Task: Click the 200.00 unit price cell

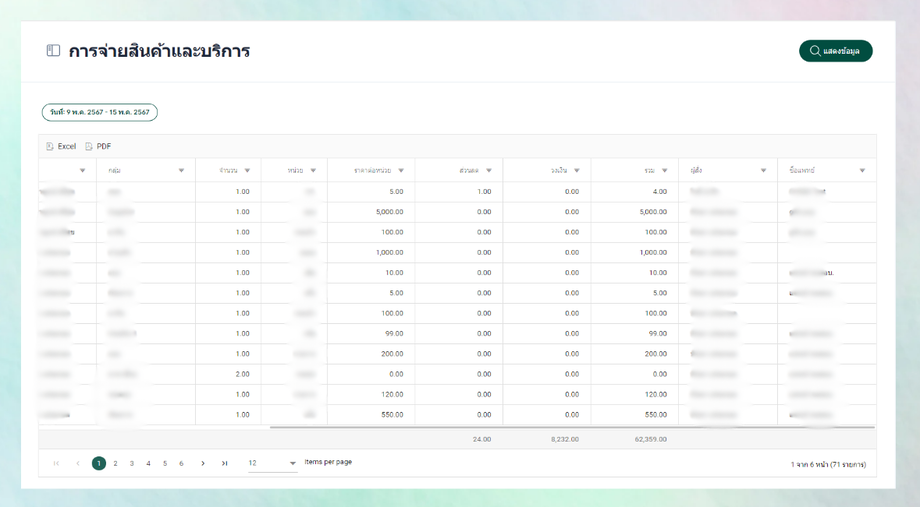Action: (x=392, y=354)
